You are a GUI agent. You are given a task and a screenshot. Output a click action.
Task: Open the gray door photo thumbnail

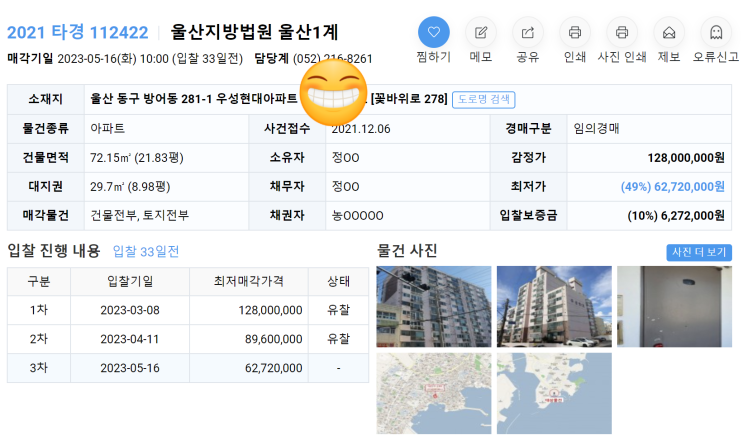pos(674,306)
